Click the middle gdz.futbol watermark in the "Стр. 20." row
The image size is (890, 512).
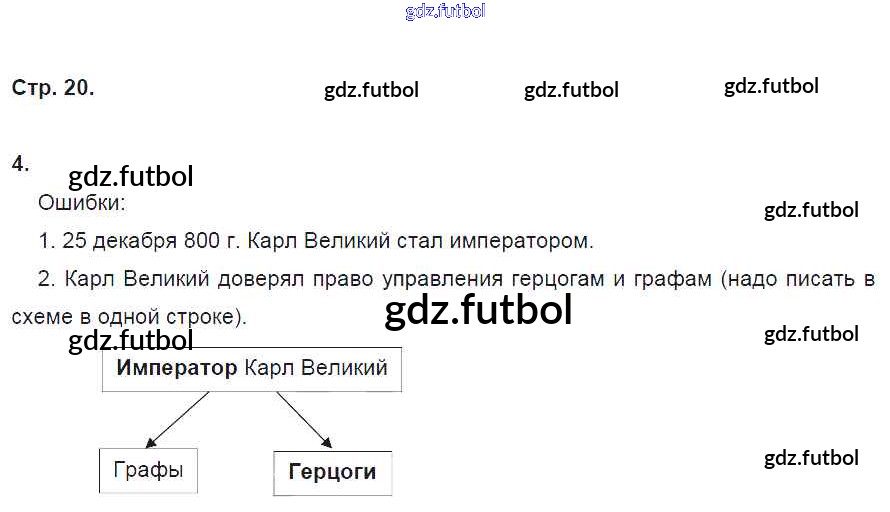point(571,90)
